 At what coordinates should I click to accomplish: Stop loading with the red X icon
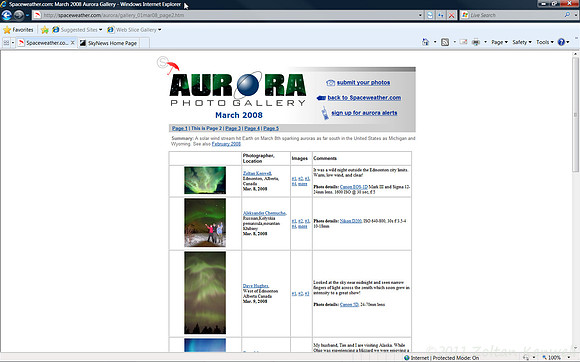[x=451, y=15]
